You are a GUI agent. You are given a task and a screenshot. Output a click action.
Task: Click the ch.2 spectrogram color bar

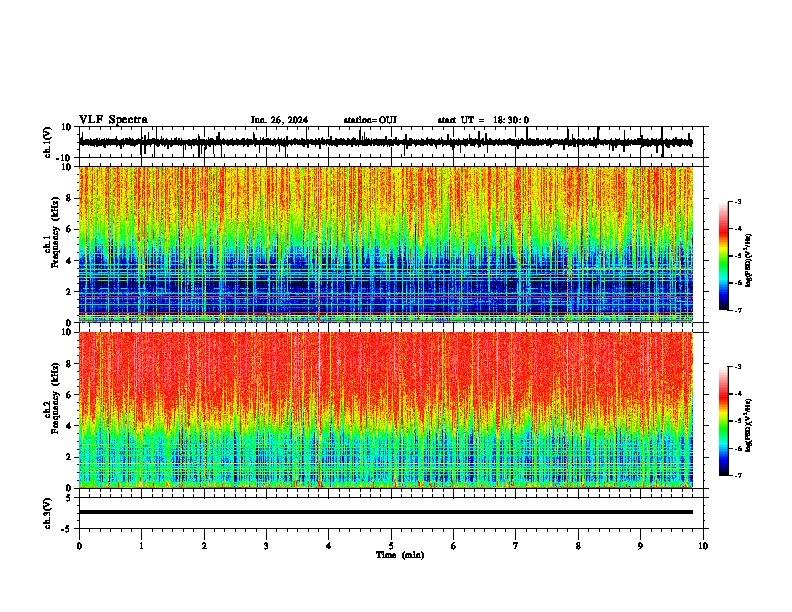click(x=724, y=421)
